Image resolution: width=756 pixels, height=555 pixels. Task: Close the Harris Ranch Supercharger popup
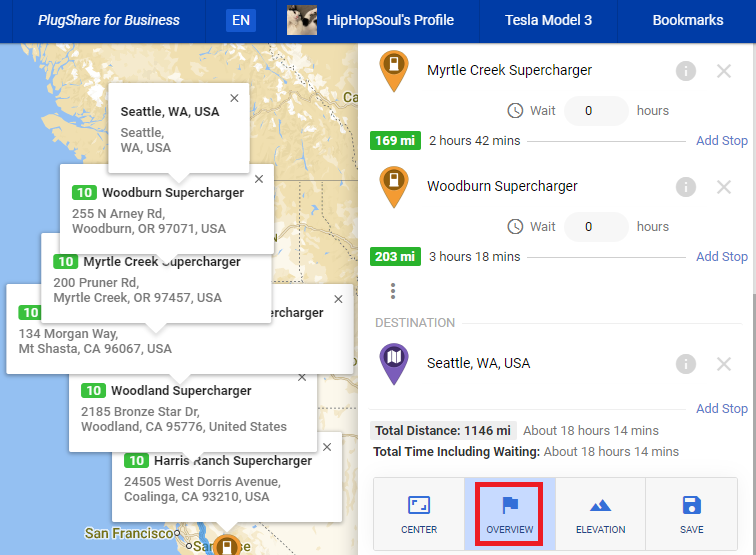tap(327, 447)
